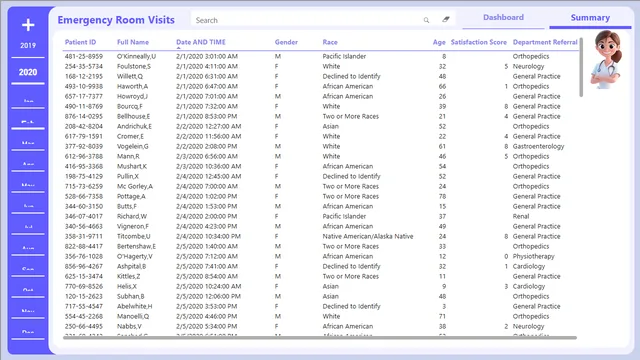Sort by the Full Name column header
The image size is (640, 360).
133,42
